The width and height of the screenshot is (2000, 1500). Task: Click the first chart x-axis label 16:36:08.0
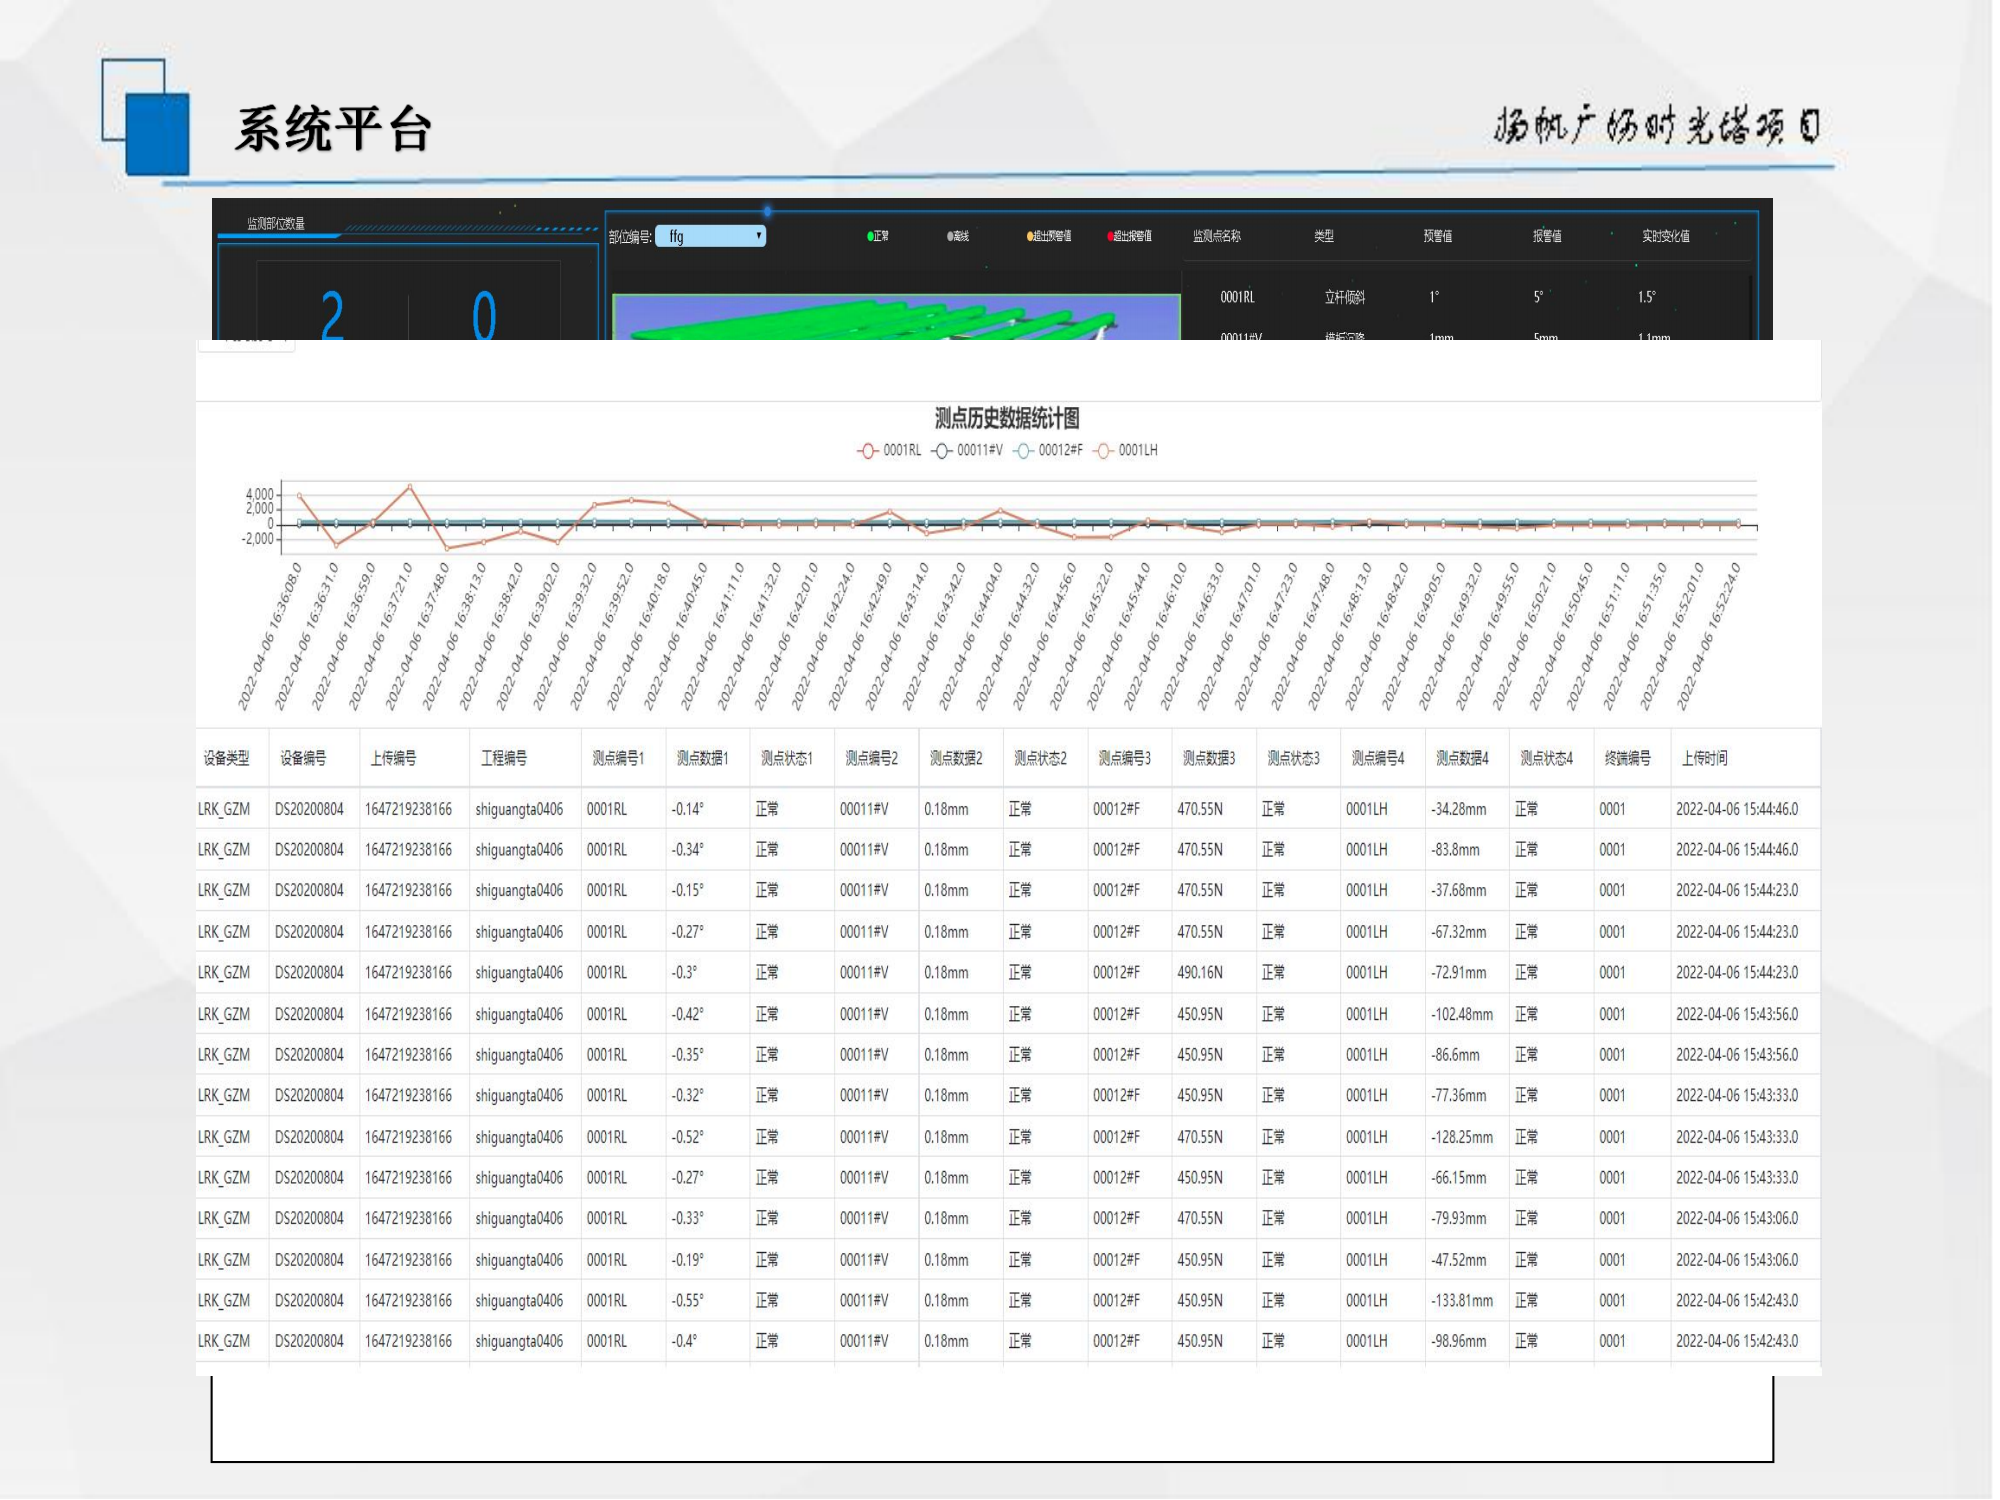pyautogui.click(x=270, y=635)
